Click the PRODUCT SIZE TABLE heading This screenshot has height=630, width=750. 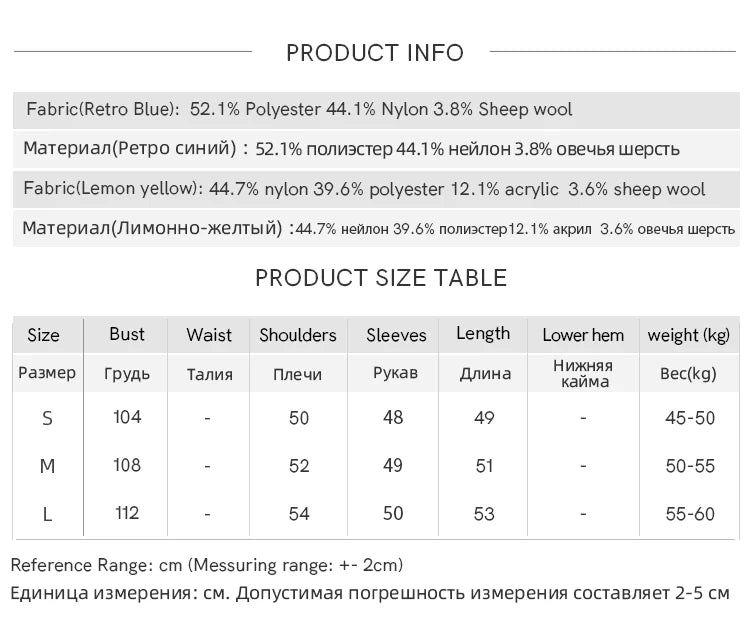click(x=381, y=278)
